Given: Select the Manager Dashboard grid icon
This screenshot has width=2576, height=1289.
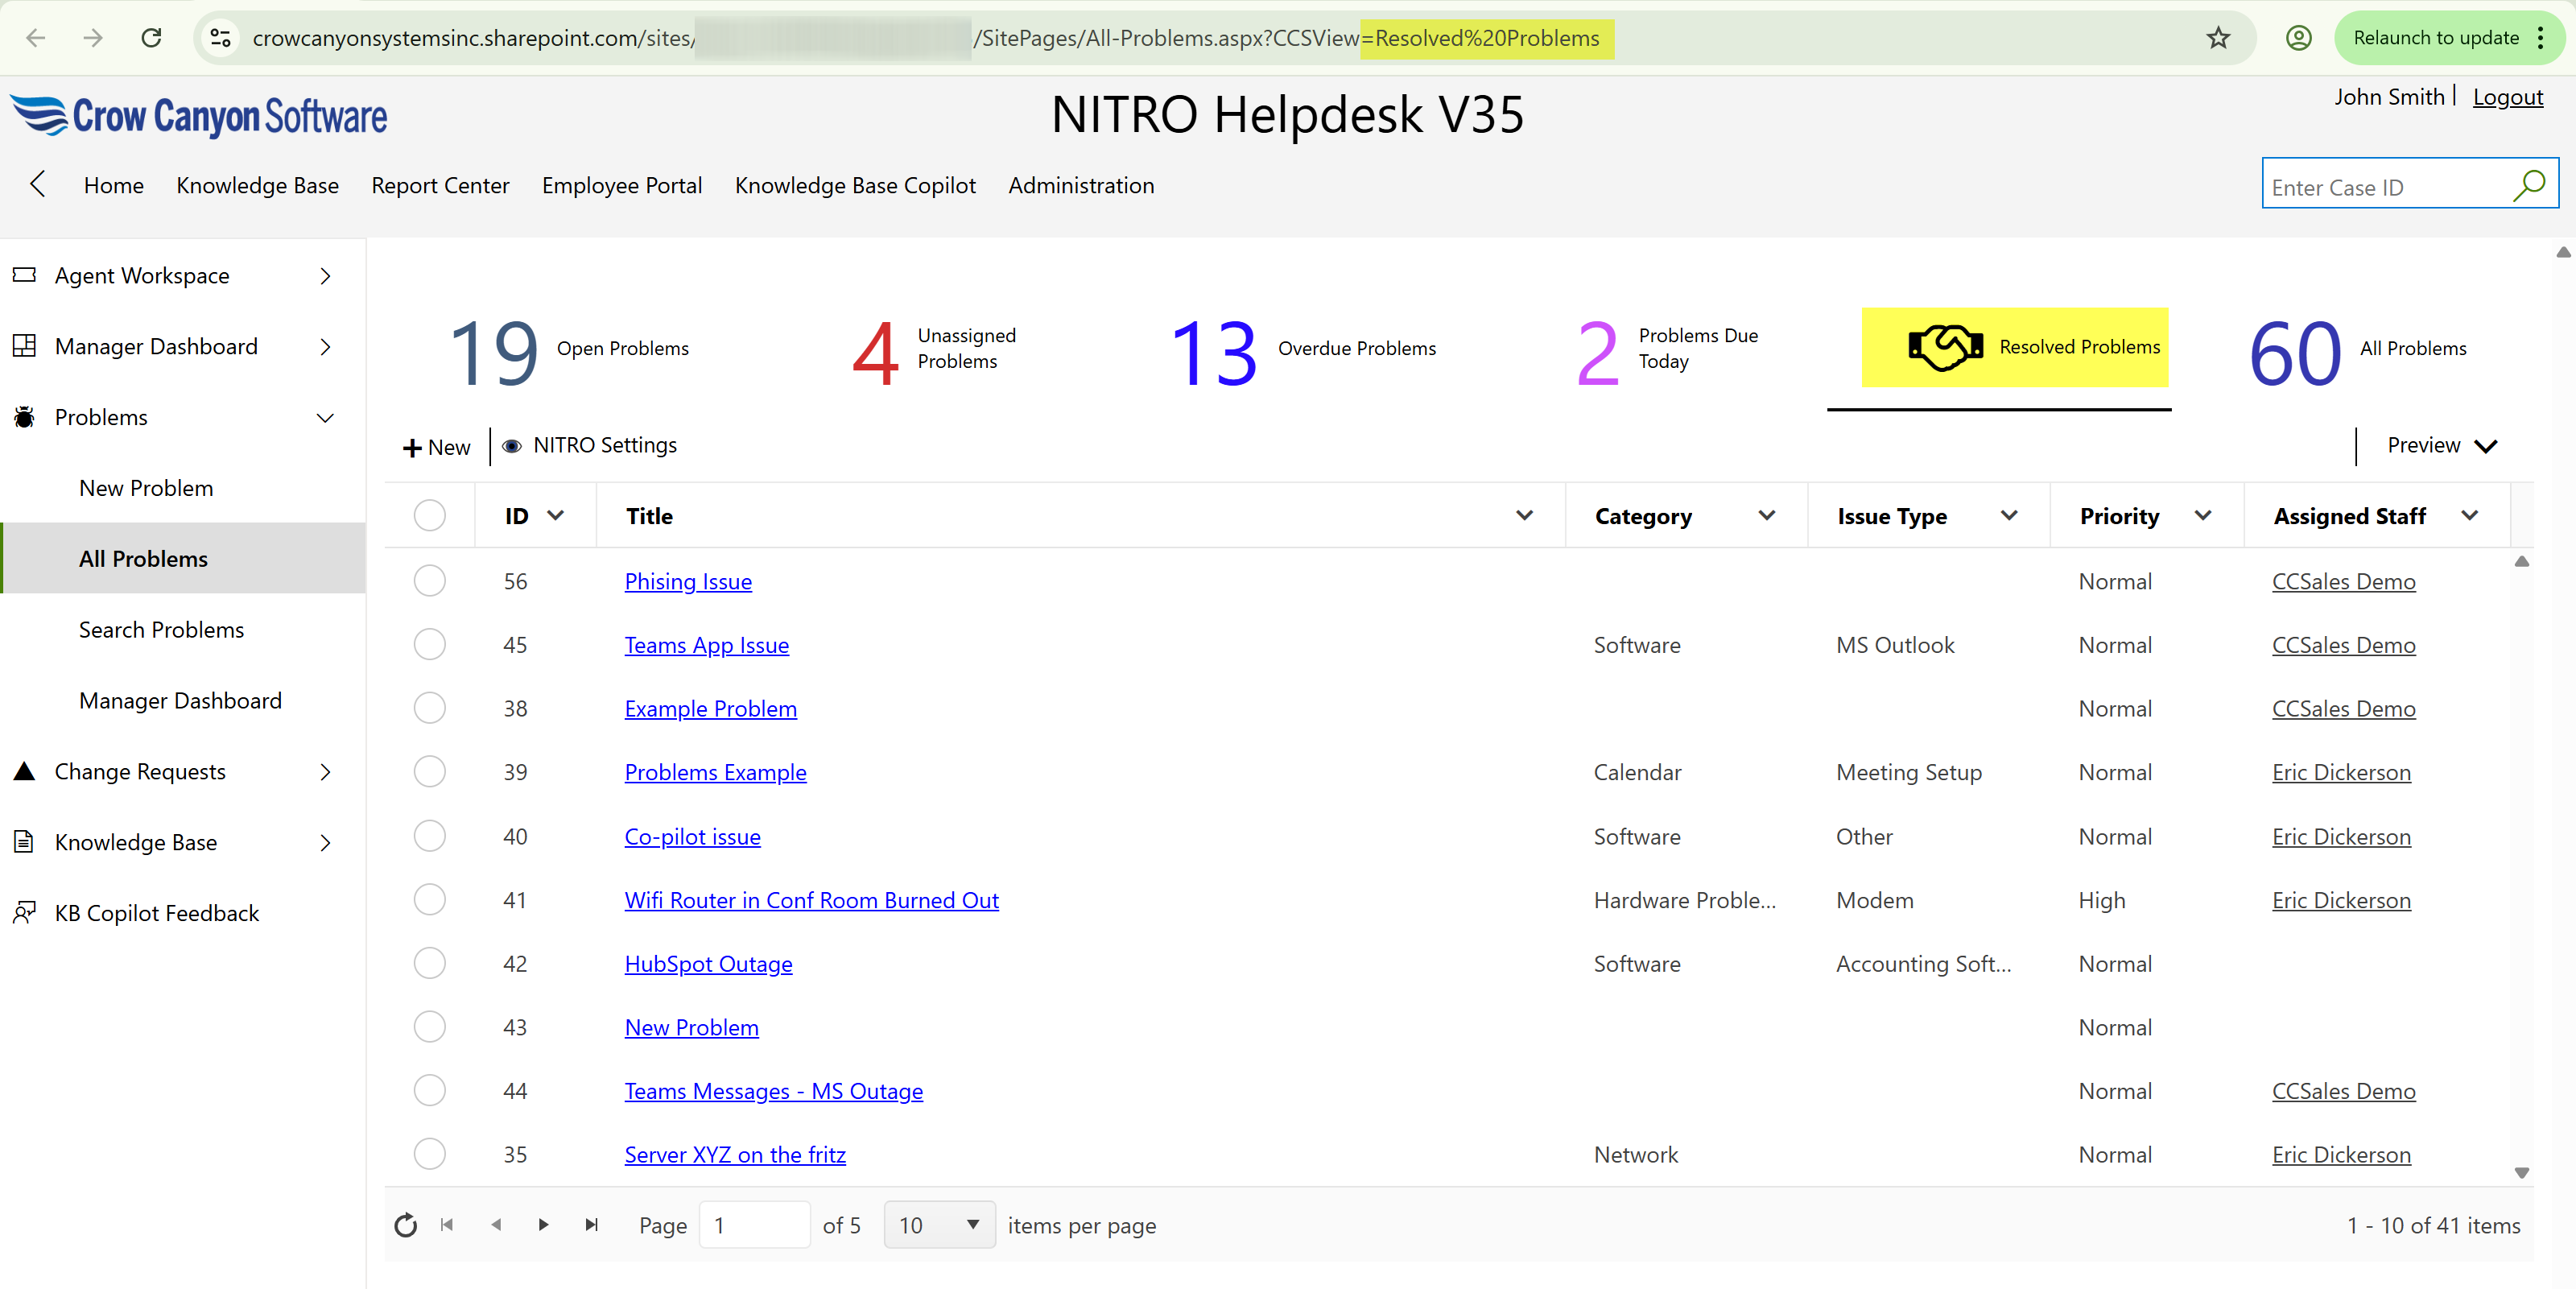Looking at the screenshot, I should pyautogui.click(x=24, y=346).
